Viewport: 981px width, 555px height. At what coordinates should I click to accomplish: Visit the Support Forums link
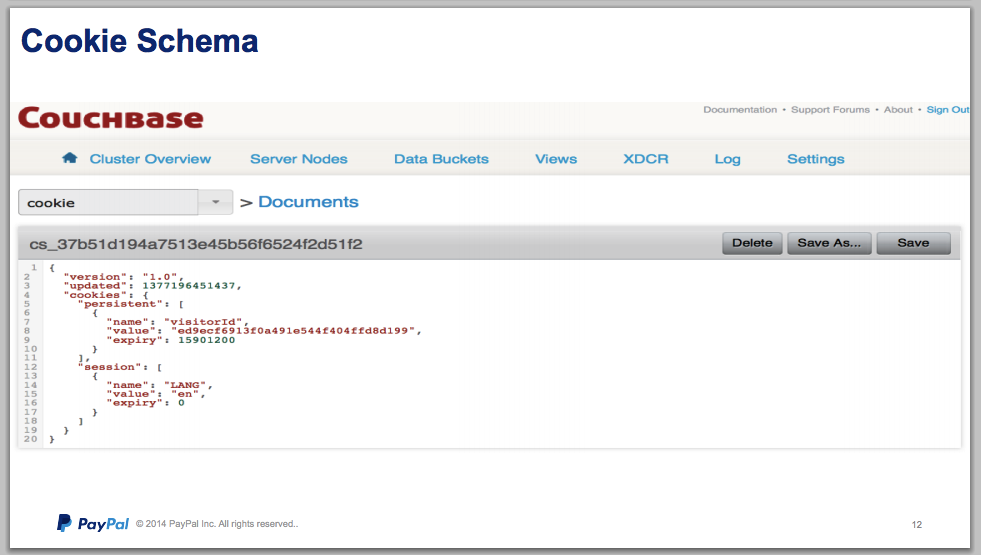pos(830,110)
